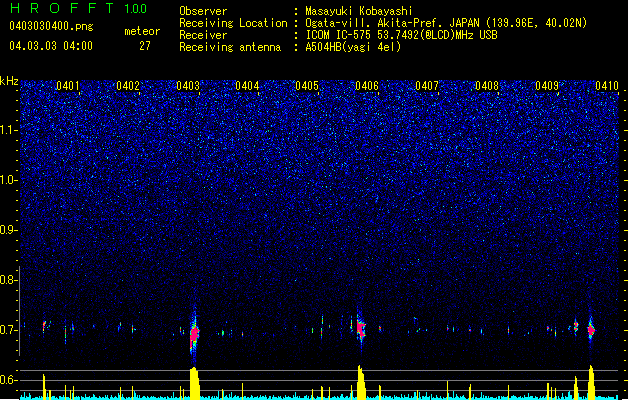
Task: Click the meteor label
Action: pos(142,31)
